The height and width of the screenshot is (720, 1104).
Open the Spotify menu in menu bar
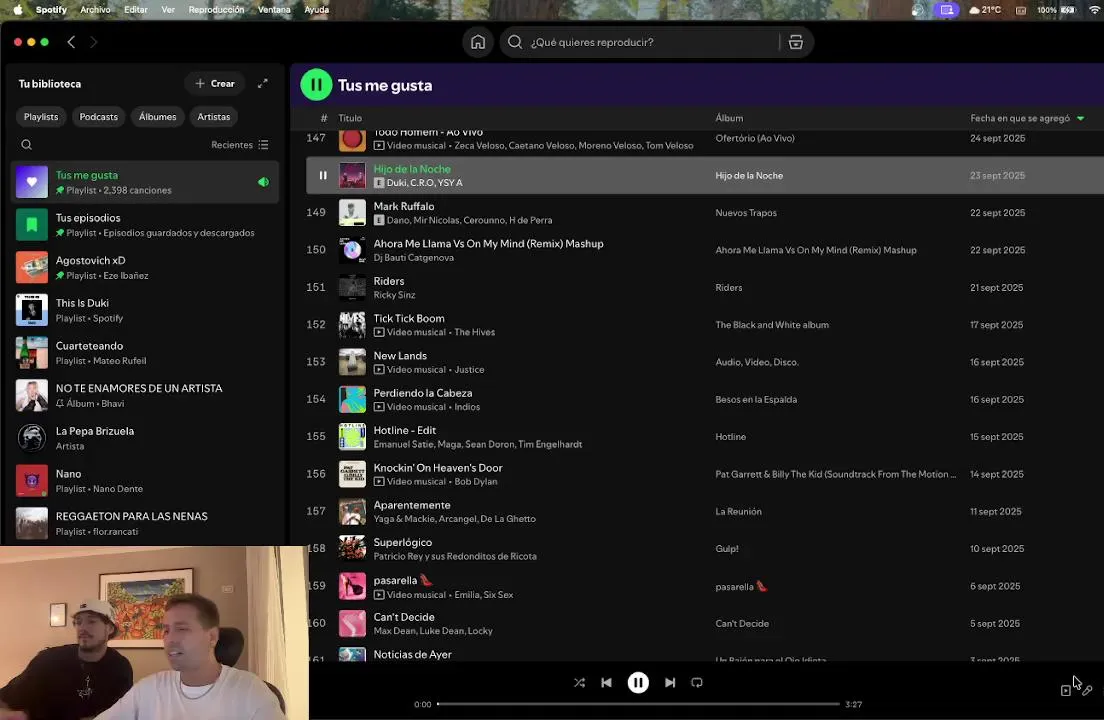(x=51, y=10)
